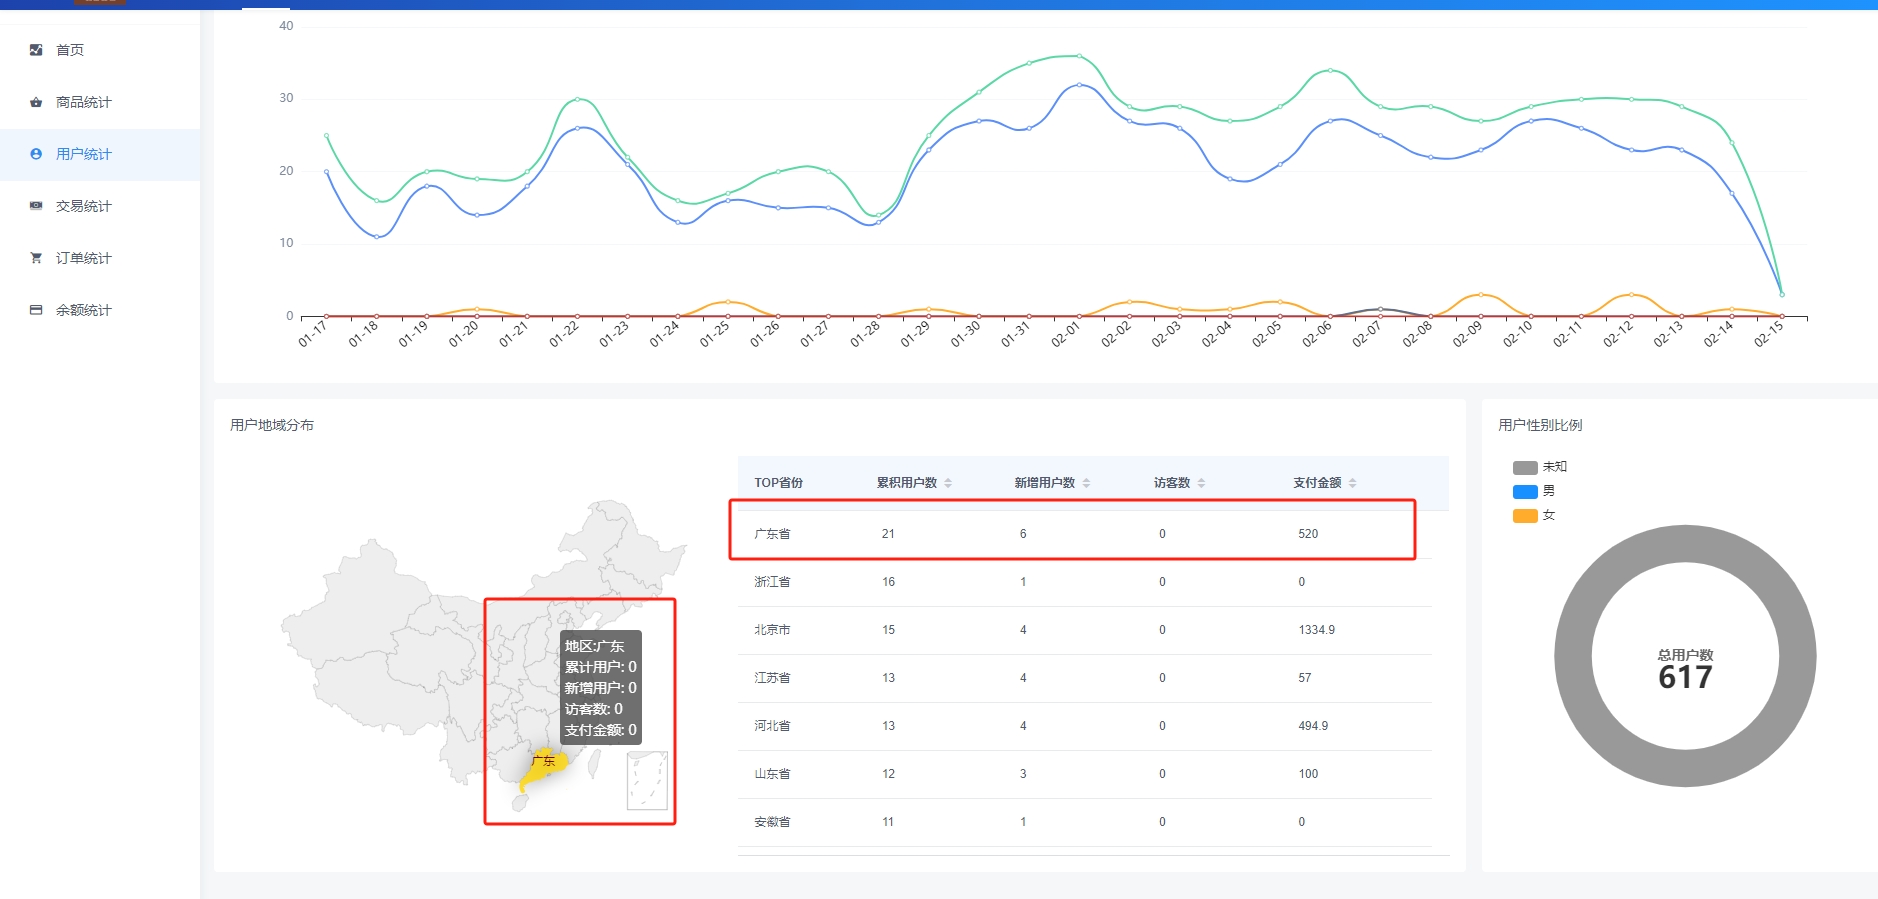
Task: Toggle the 未知 gray legend swatch
Action: [x=1525, y=467]
